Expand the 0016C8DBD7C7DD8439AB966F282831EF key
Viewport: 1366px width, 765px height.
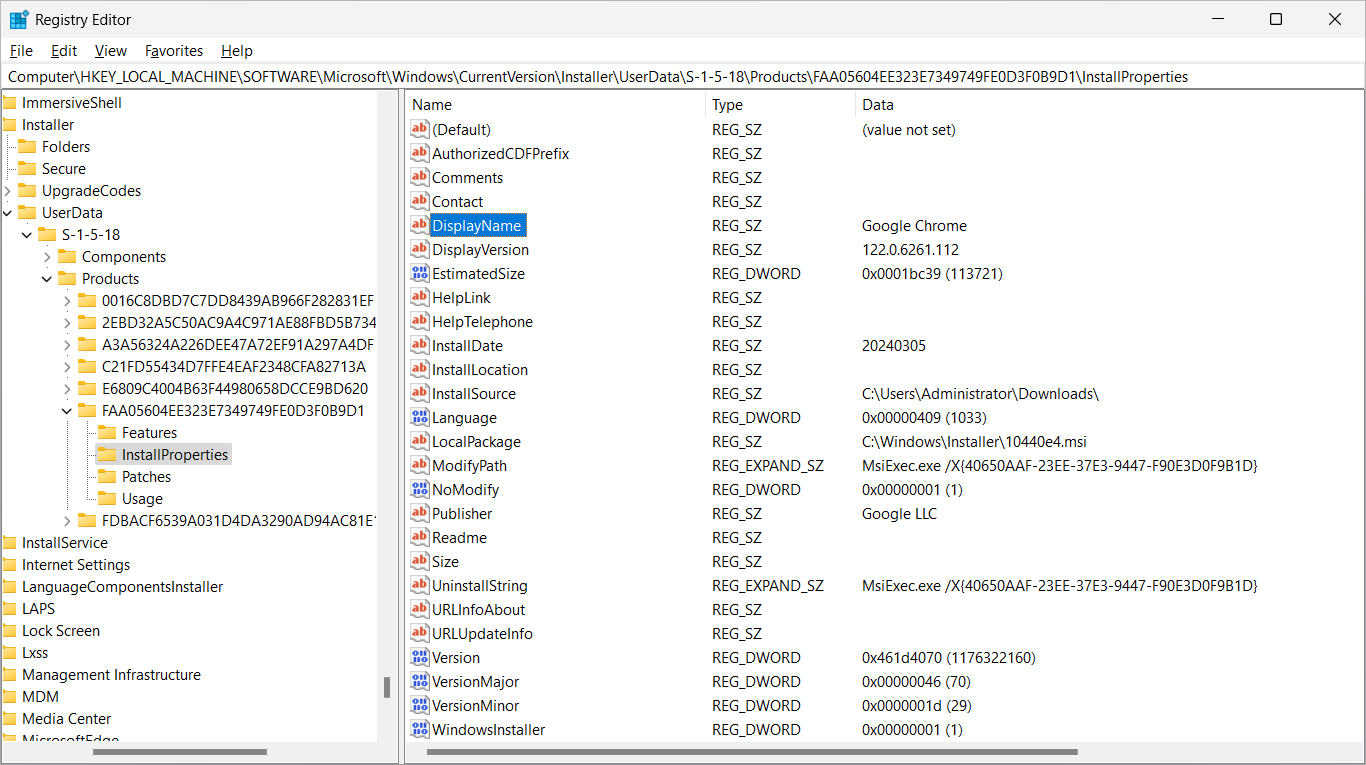[x=67, y=300]
